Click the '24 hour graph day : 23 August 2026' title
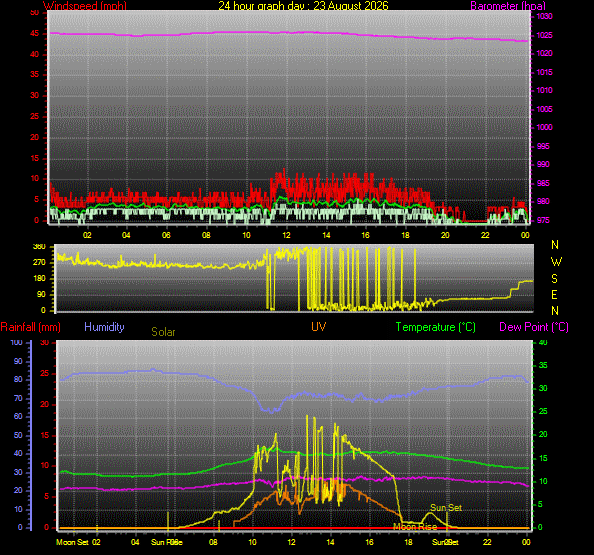 pyautogui.click(x=303, y=6)
